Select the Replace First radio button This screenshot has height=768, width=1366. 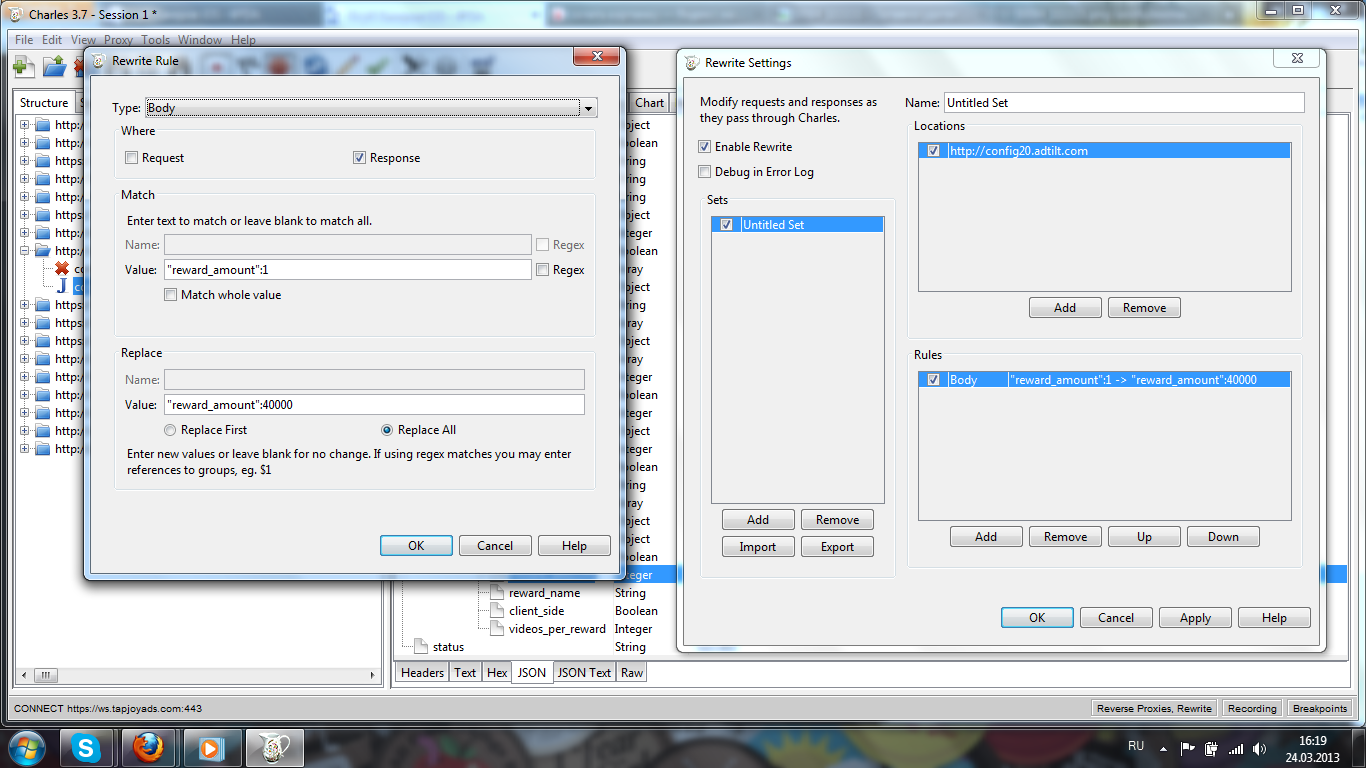pyautogui.click(x=171, y=430)
